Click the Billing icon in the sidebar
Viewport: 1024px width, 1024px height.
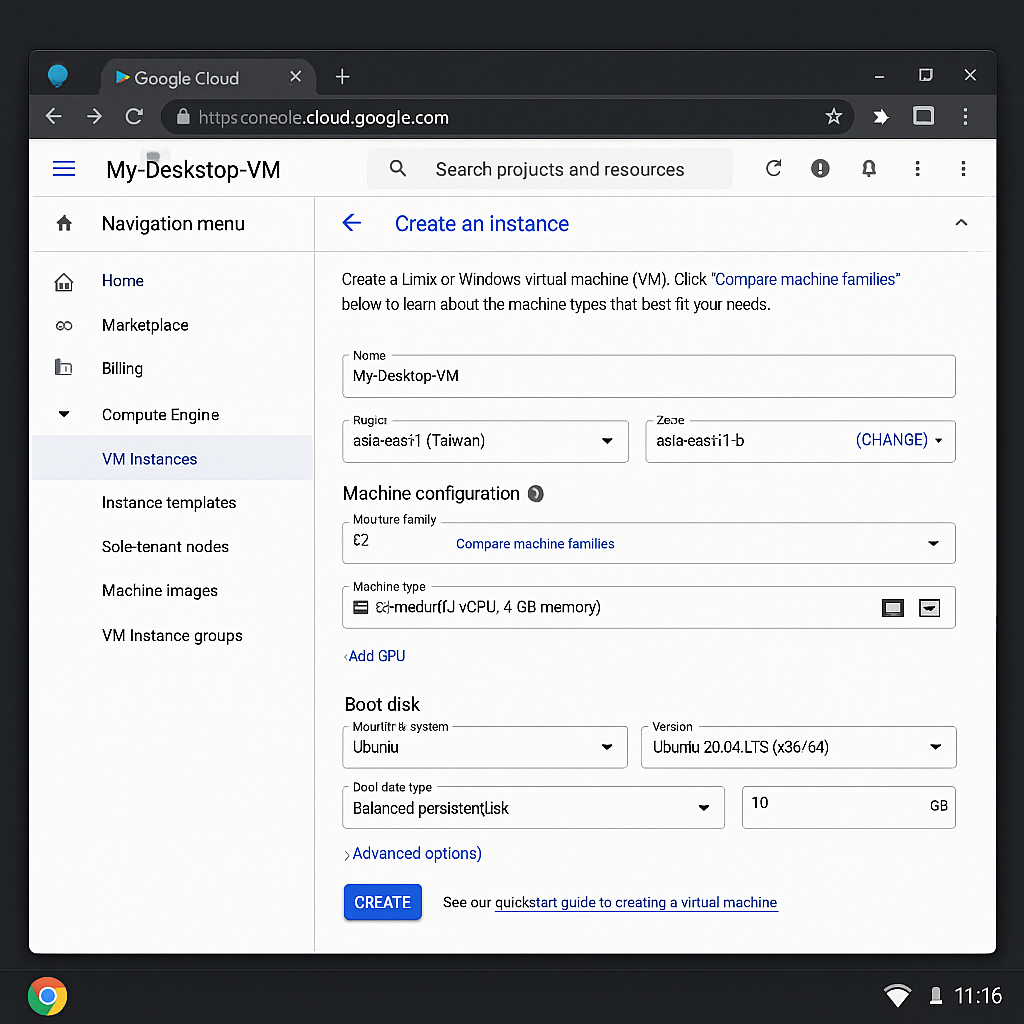pyautogui.click(x=63, y=368)
